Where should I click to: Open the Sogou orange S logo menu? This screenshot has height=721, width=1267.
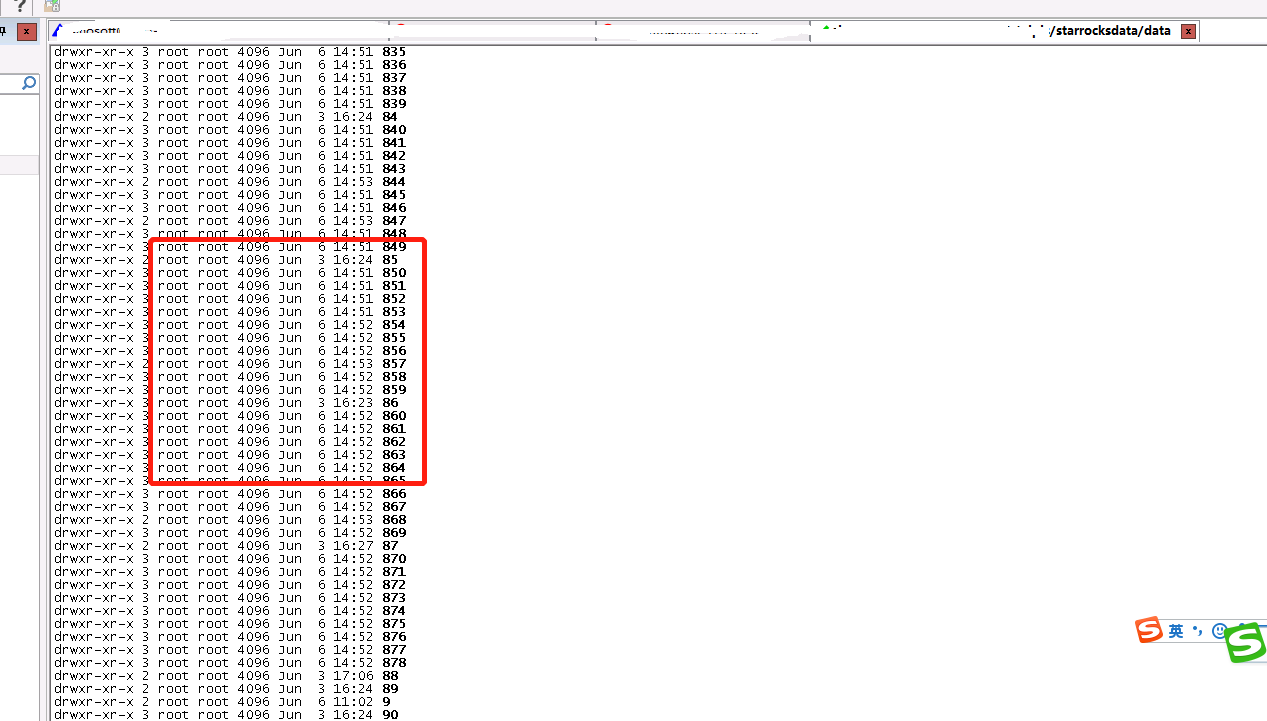tap(1149, 630)
